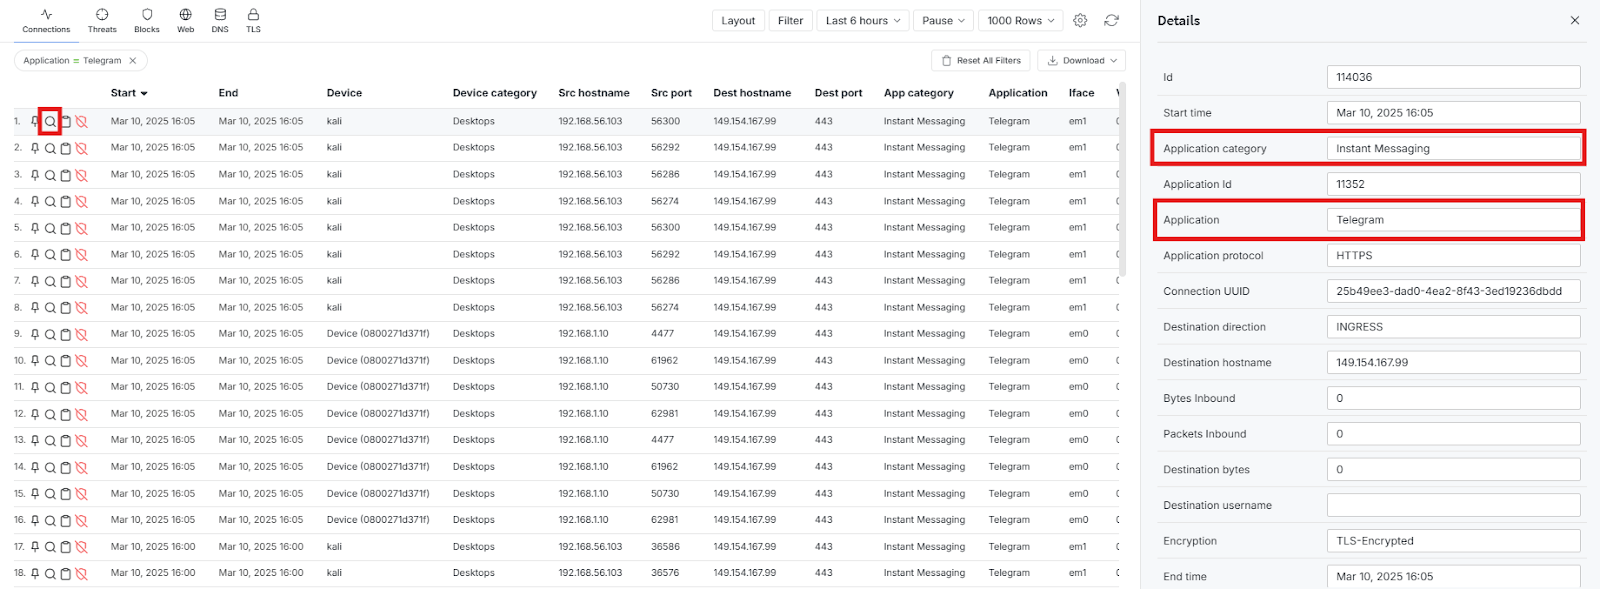The height and width of the screenshot is (589, 1600).
Task: Copy row 17 using the clipboard icon
Action: click(66, 547)
